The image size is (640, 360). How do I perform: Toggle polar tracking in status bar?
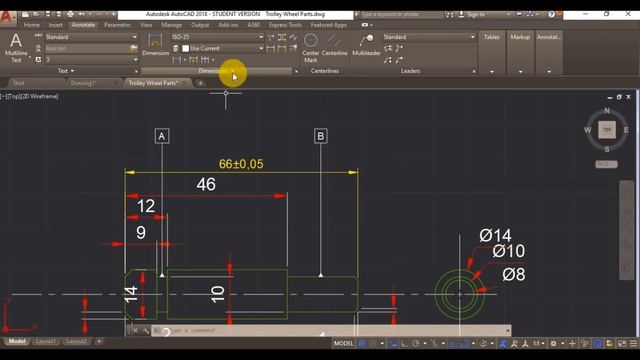point(416,344)
